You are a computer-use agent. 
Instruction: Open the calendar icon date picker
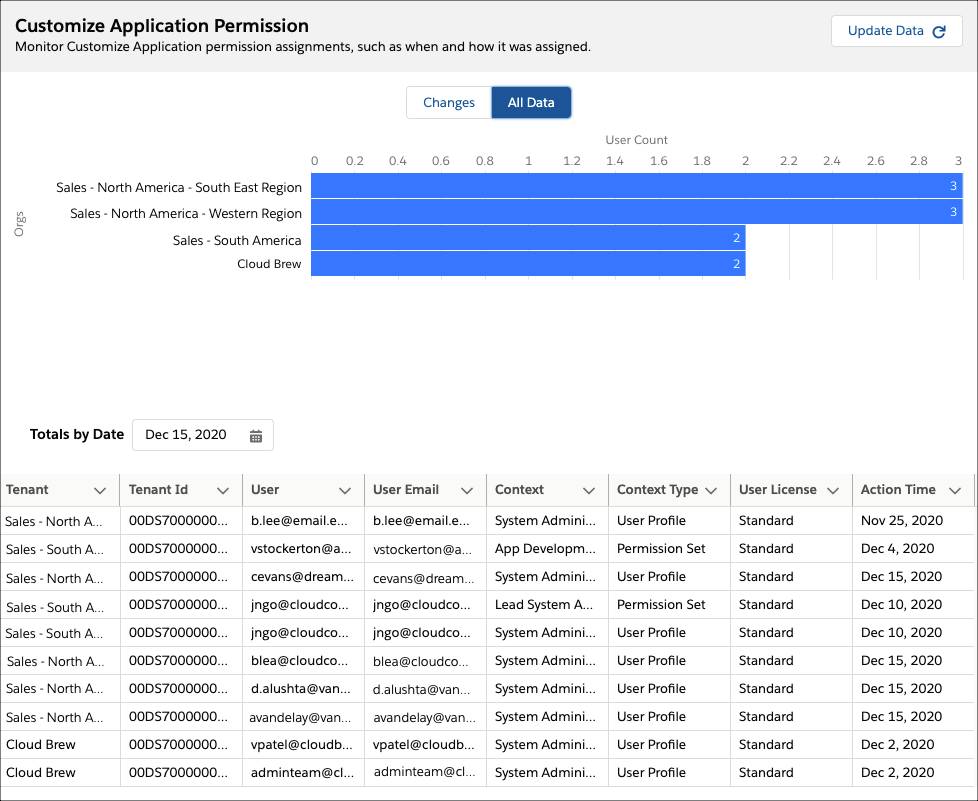pyautogui.click(x=256, y=435)
